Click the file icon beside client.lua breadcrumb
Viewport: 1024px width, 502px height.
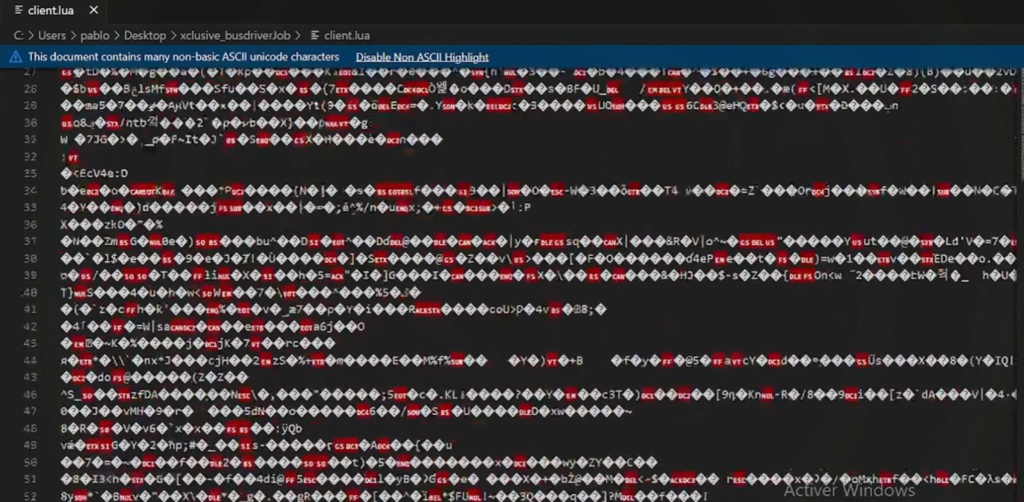(315, 35)
